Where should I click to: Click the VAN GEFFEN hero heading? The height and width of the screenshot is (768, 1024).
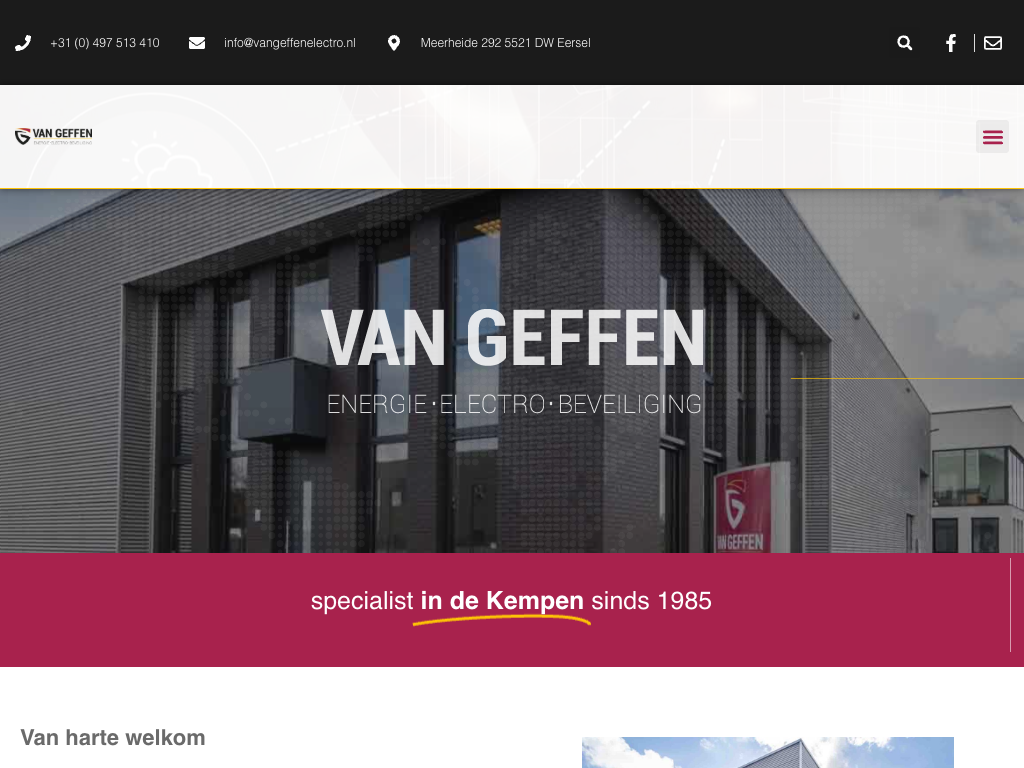pyautogui.click(x=514, y=338)
